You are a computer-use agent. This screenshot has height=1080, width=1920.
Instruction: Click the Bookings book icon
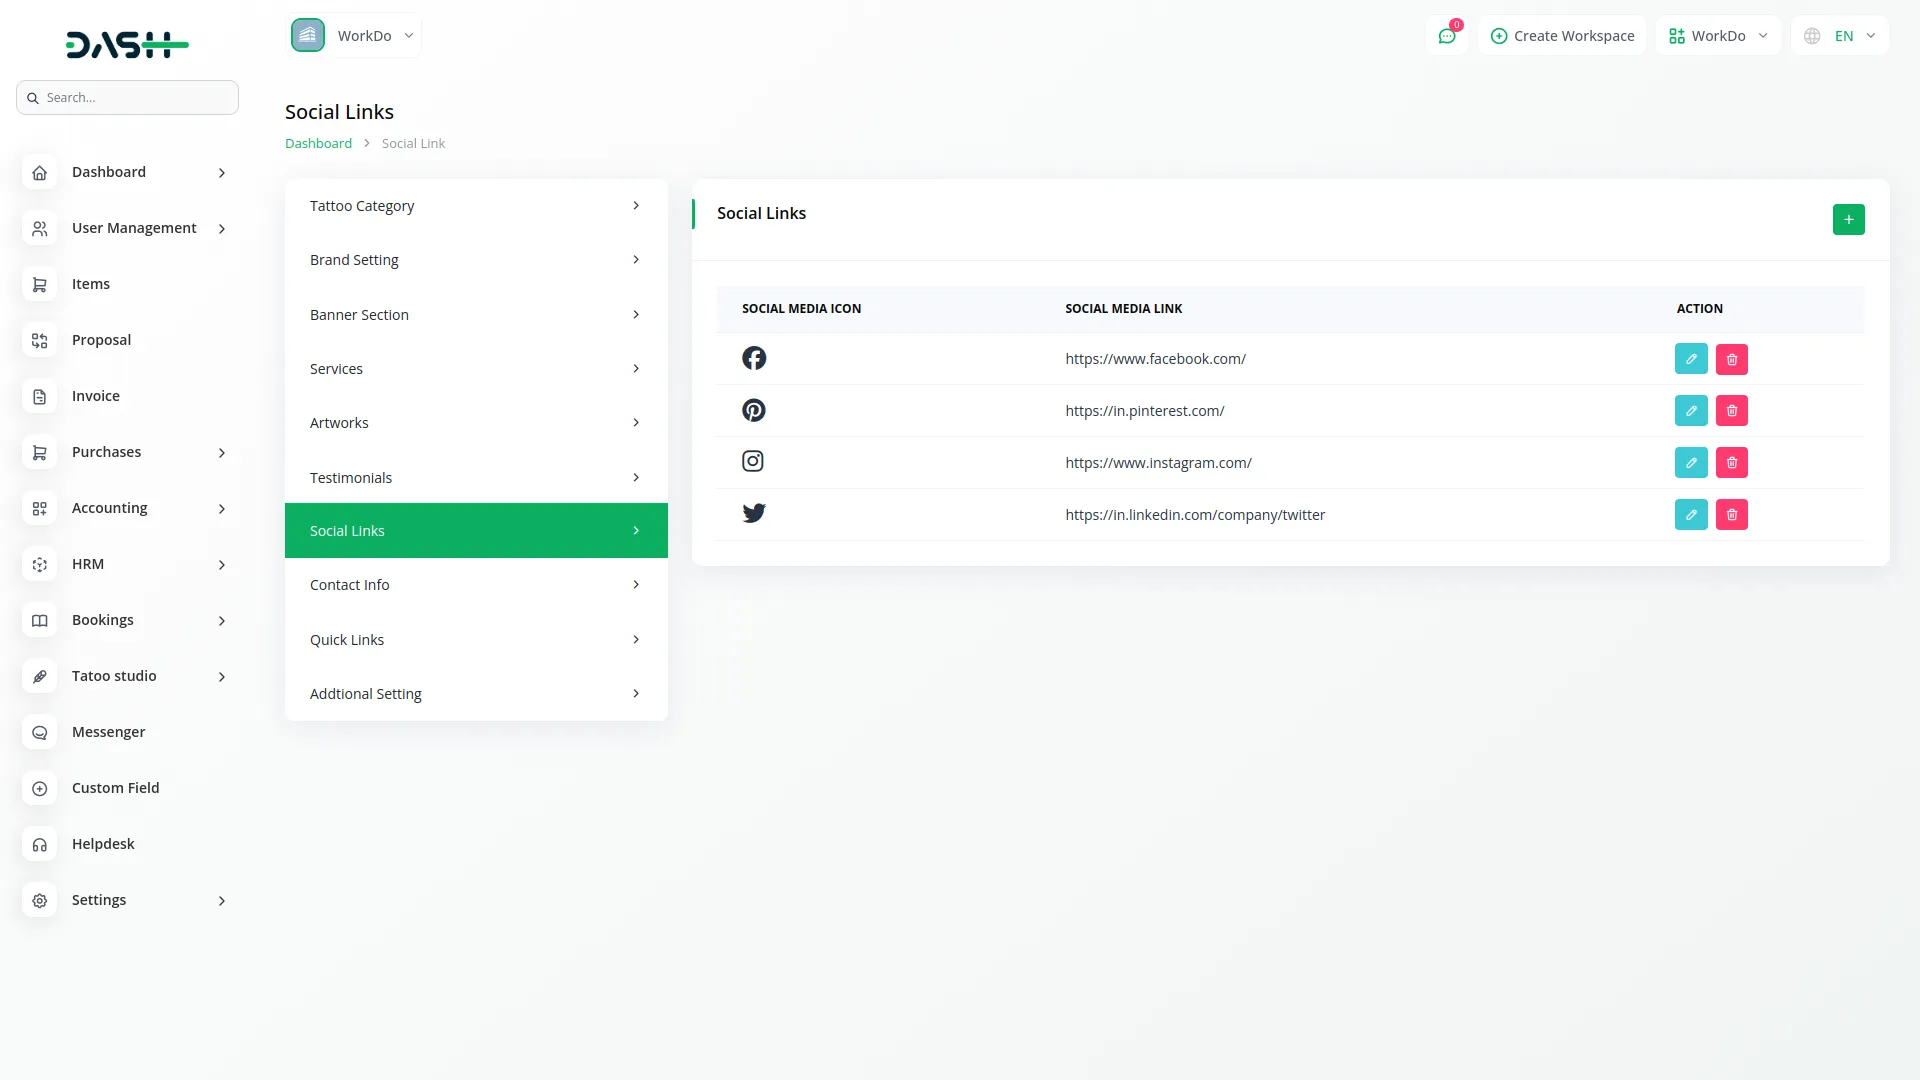[39, 620]
